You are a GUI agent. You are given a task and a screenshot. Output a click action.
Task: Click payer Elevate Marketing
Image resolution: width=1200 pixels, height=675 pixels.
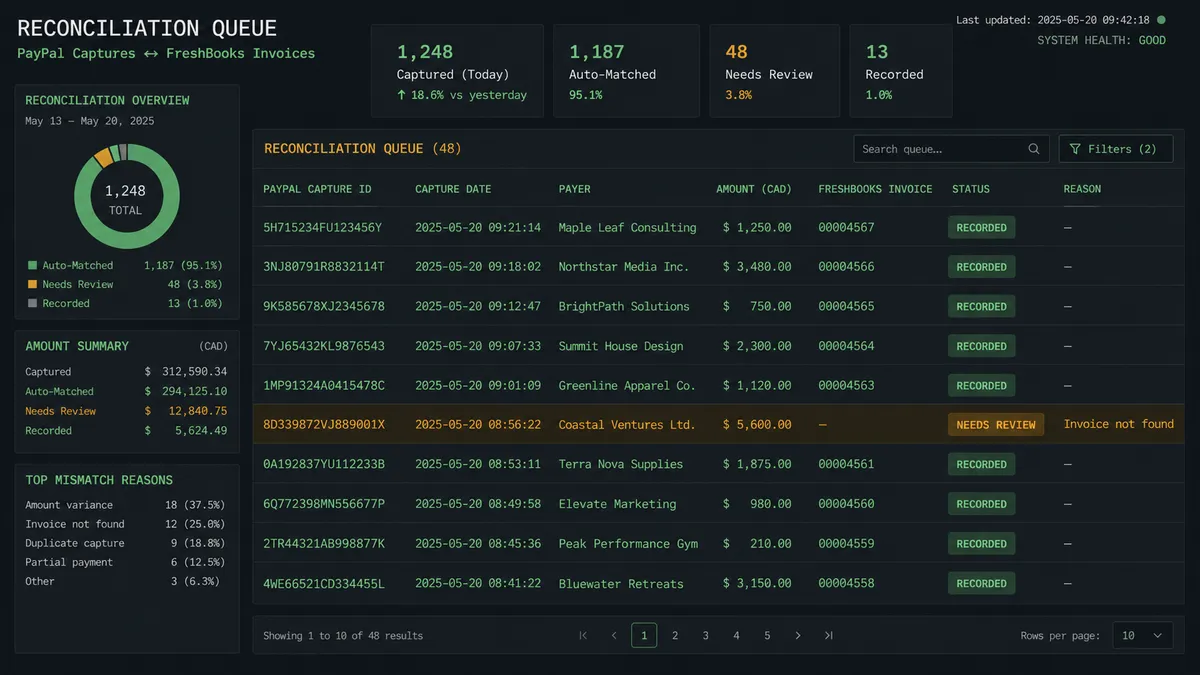618,505
